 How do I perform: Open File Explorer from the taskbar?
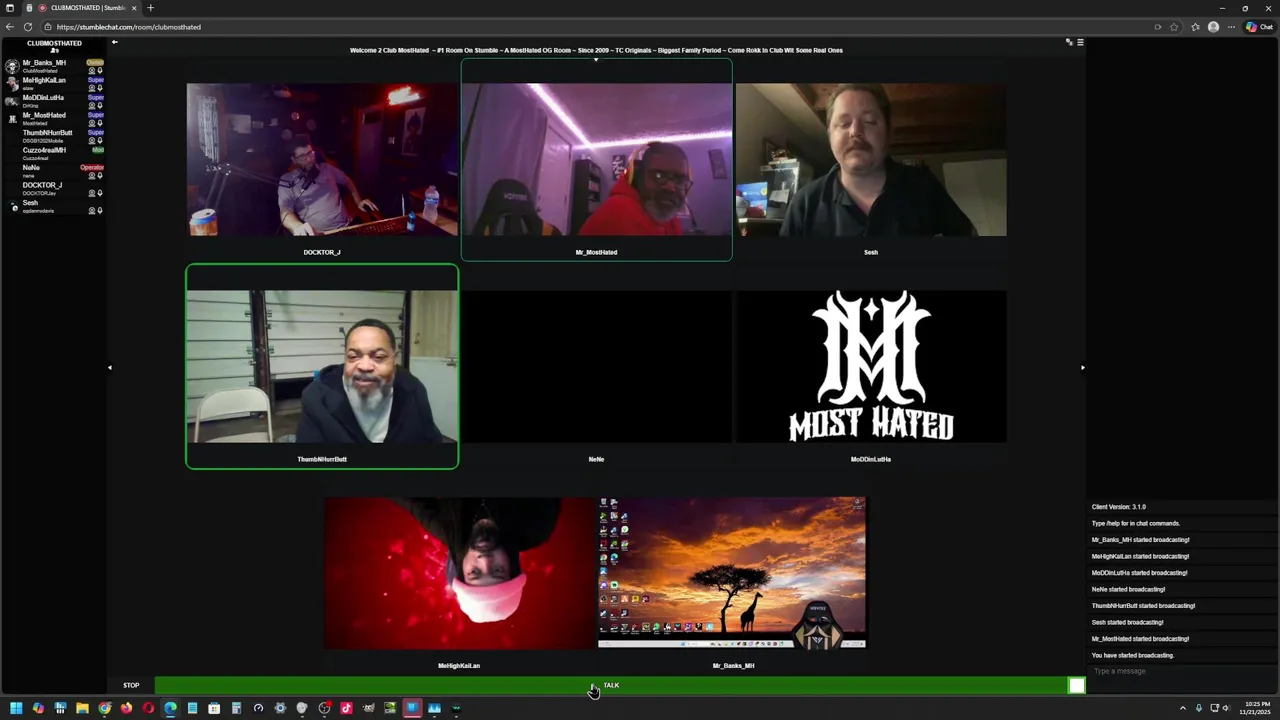82,708
